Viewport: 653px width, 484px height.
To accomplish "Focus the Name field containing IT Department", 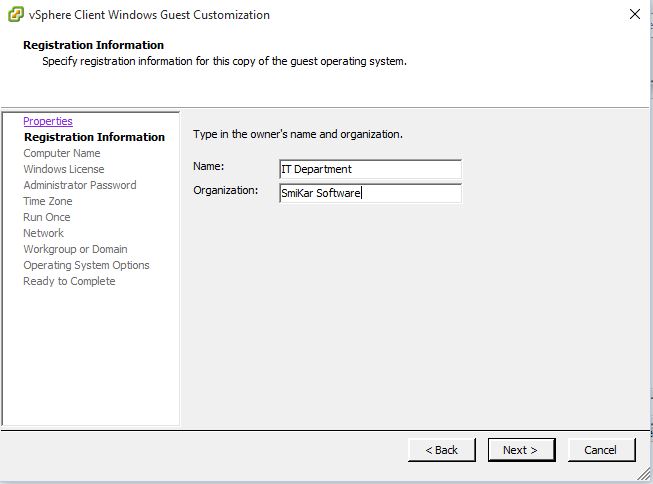I will click(x=370, y=169).
